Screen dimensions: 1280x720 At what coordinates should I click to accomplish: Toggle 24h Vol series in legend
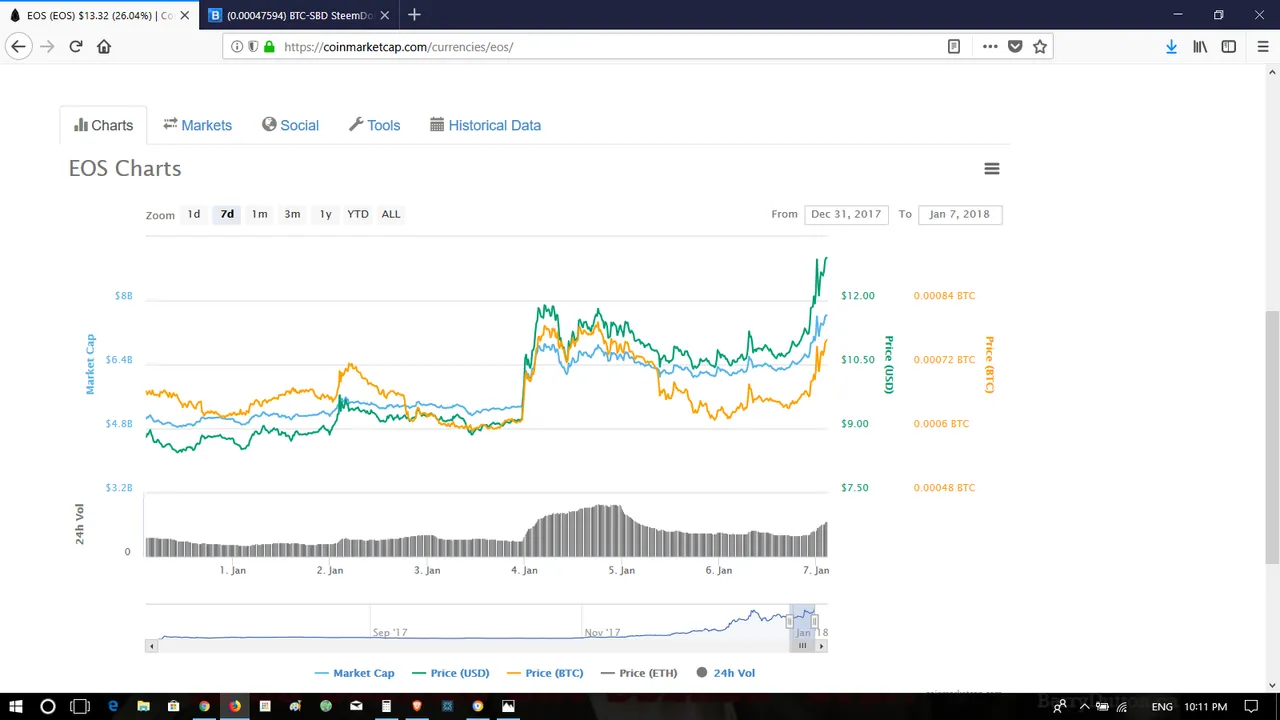click(725, 673)
